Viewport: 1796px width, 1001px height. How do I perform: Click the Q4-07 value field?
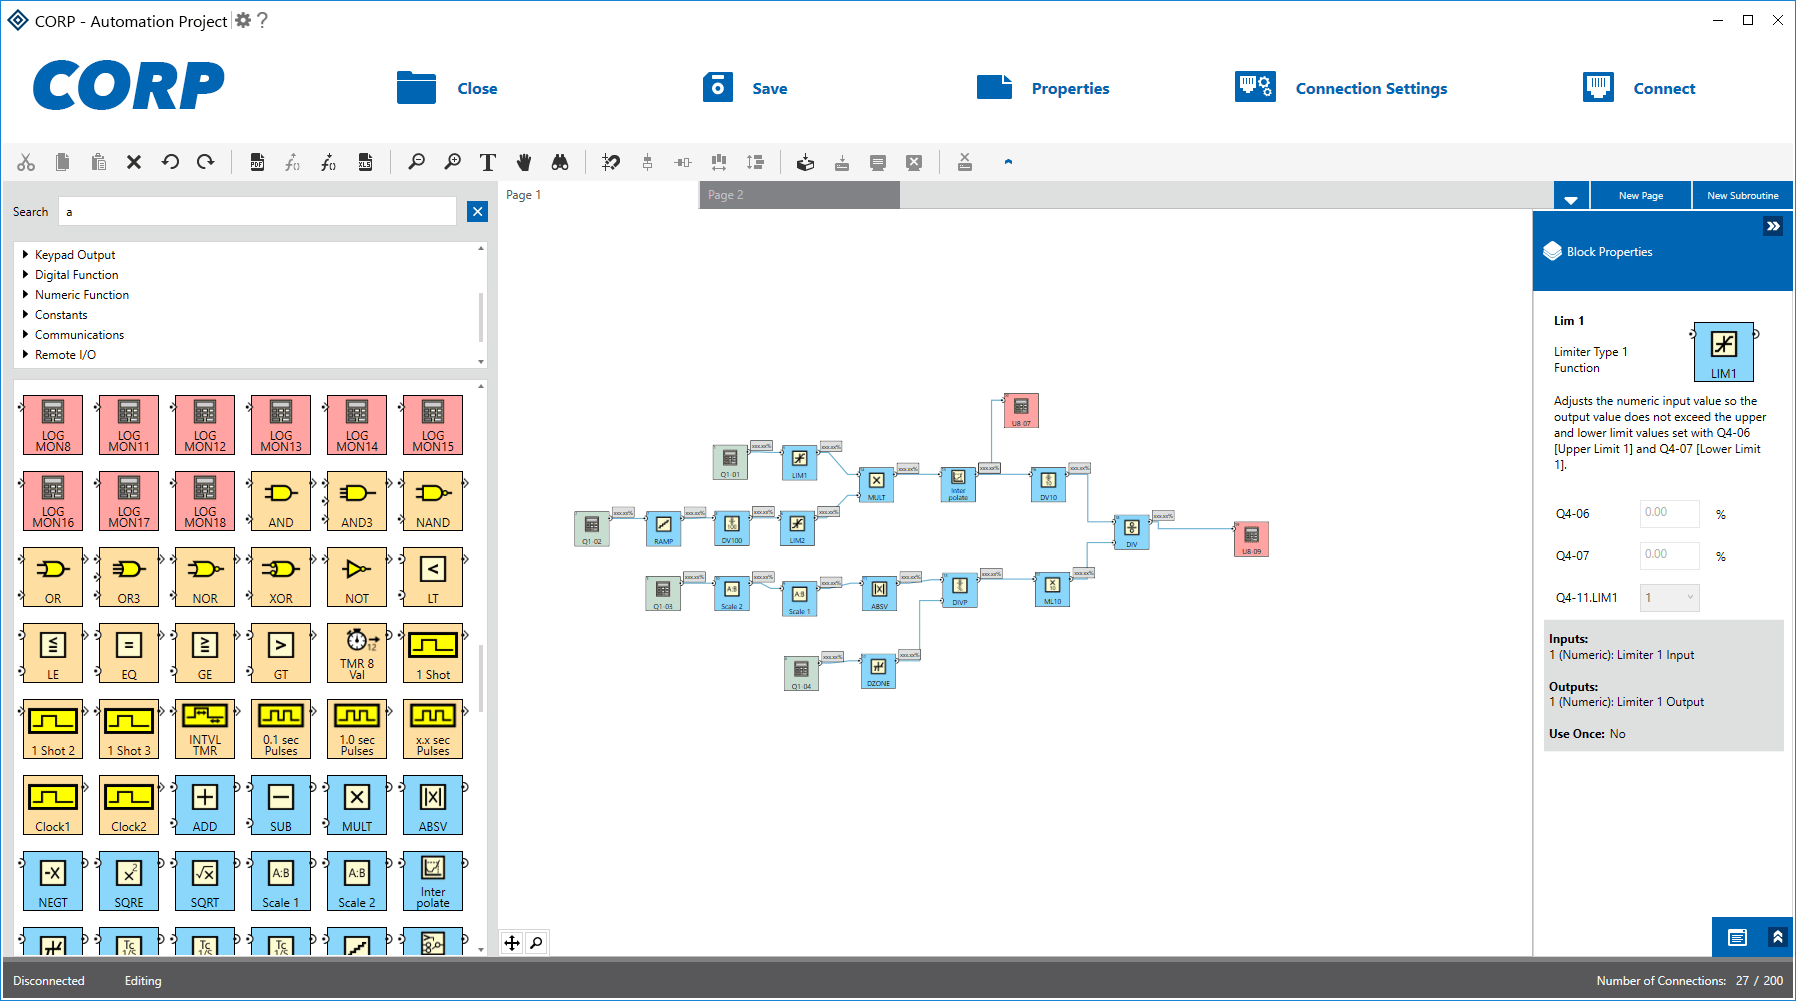1669,555
